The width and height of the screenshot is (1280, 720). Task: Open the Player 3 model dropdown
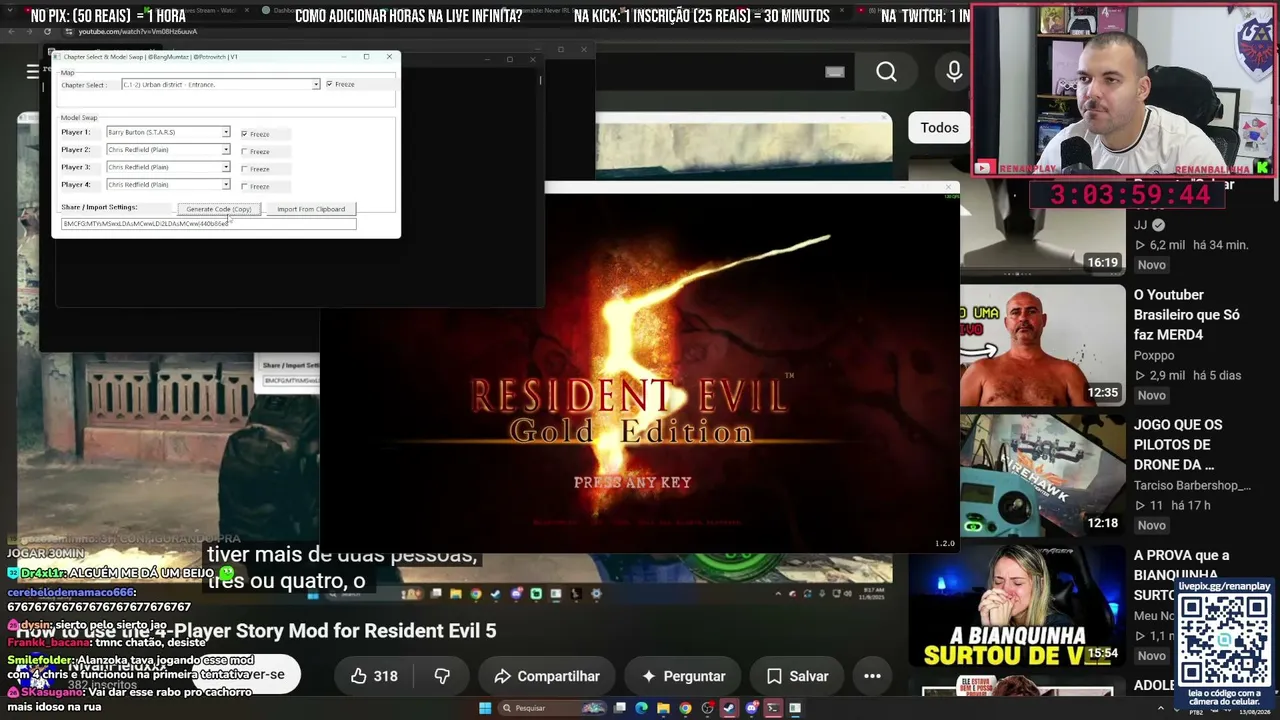168,167
